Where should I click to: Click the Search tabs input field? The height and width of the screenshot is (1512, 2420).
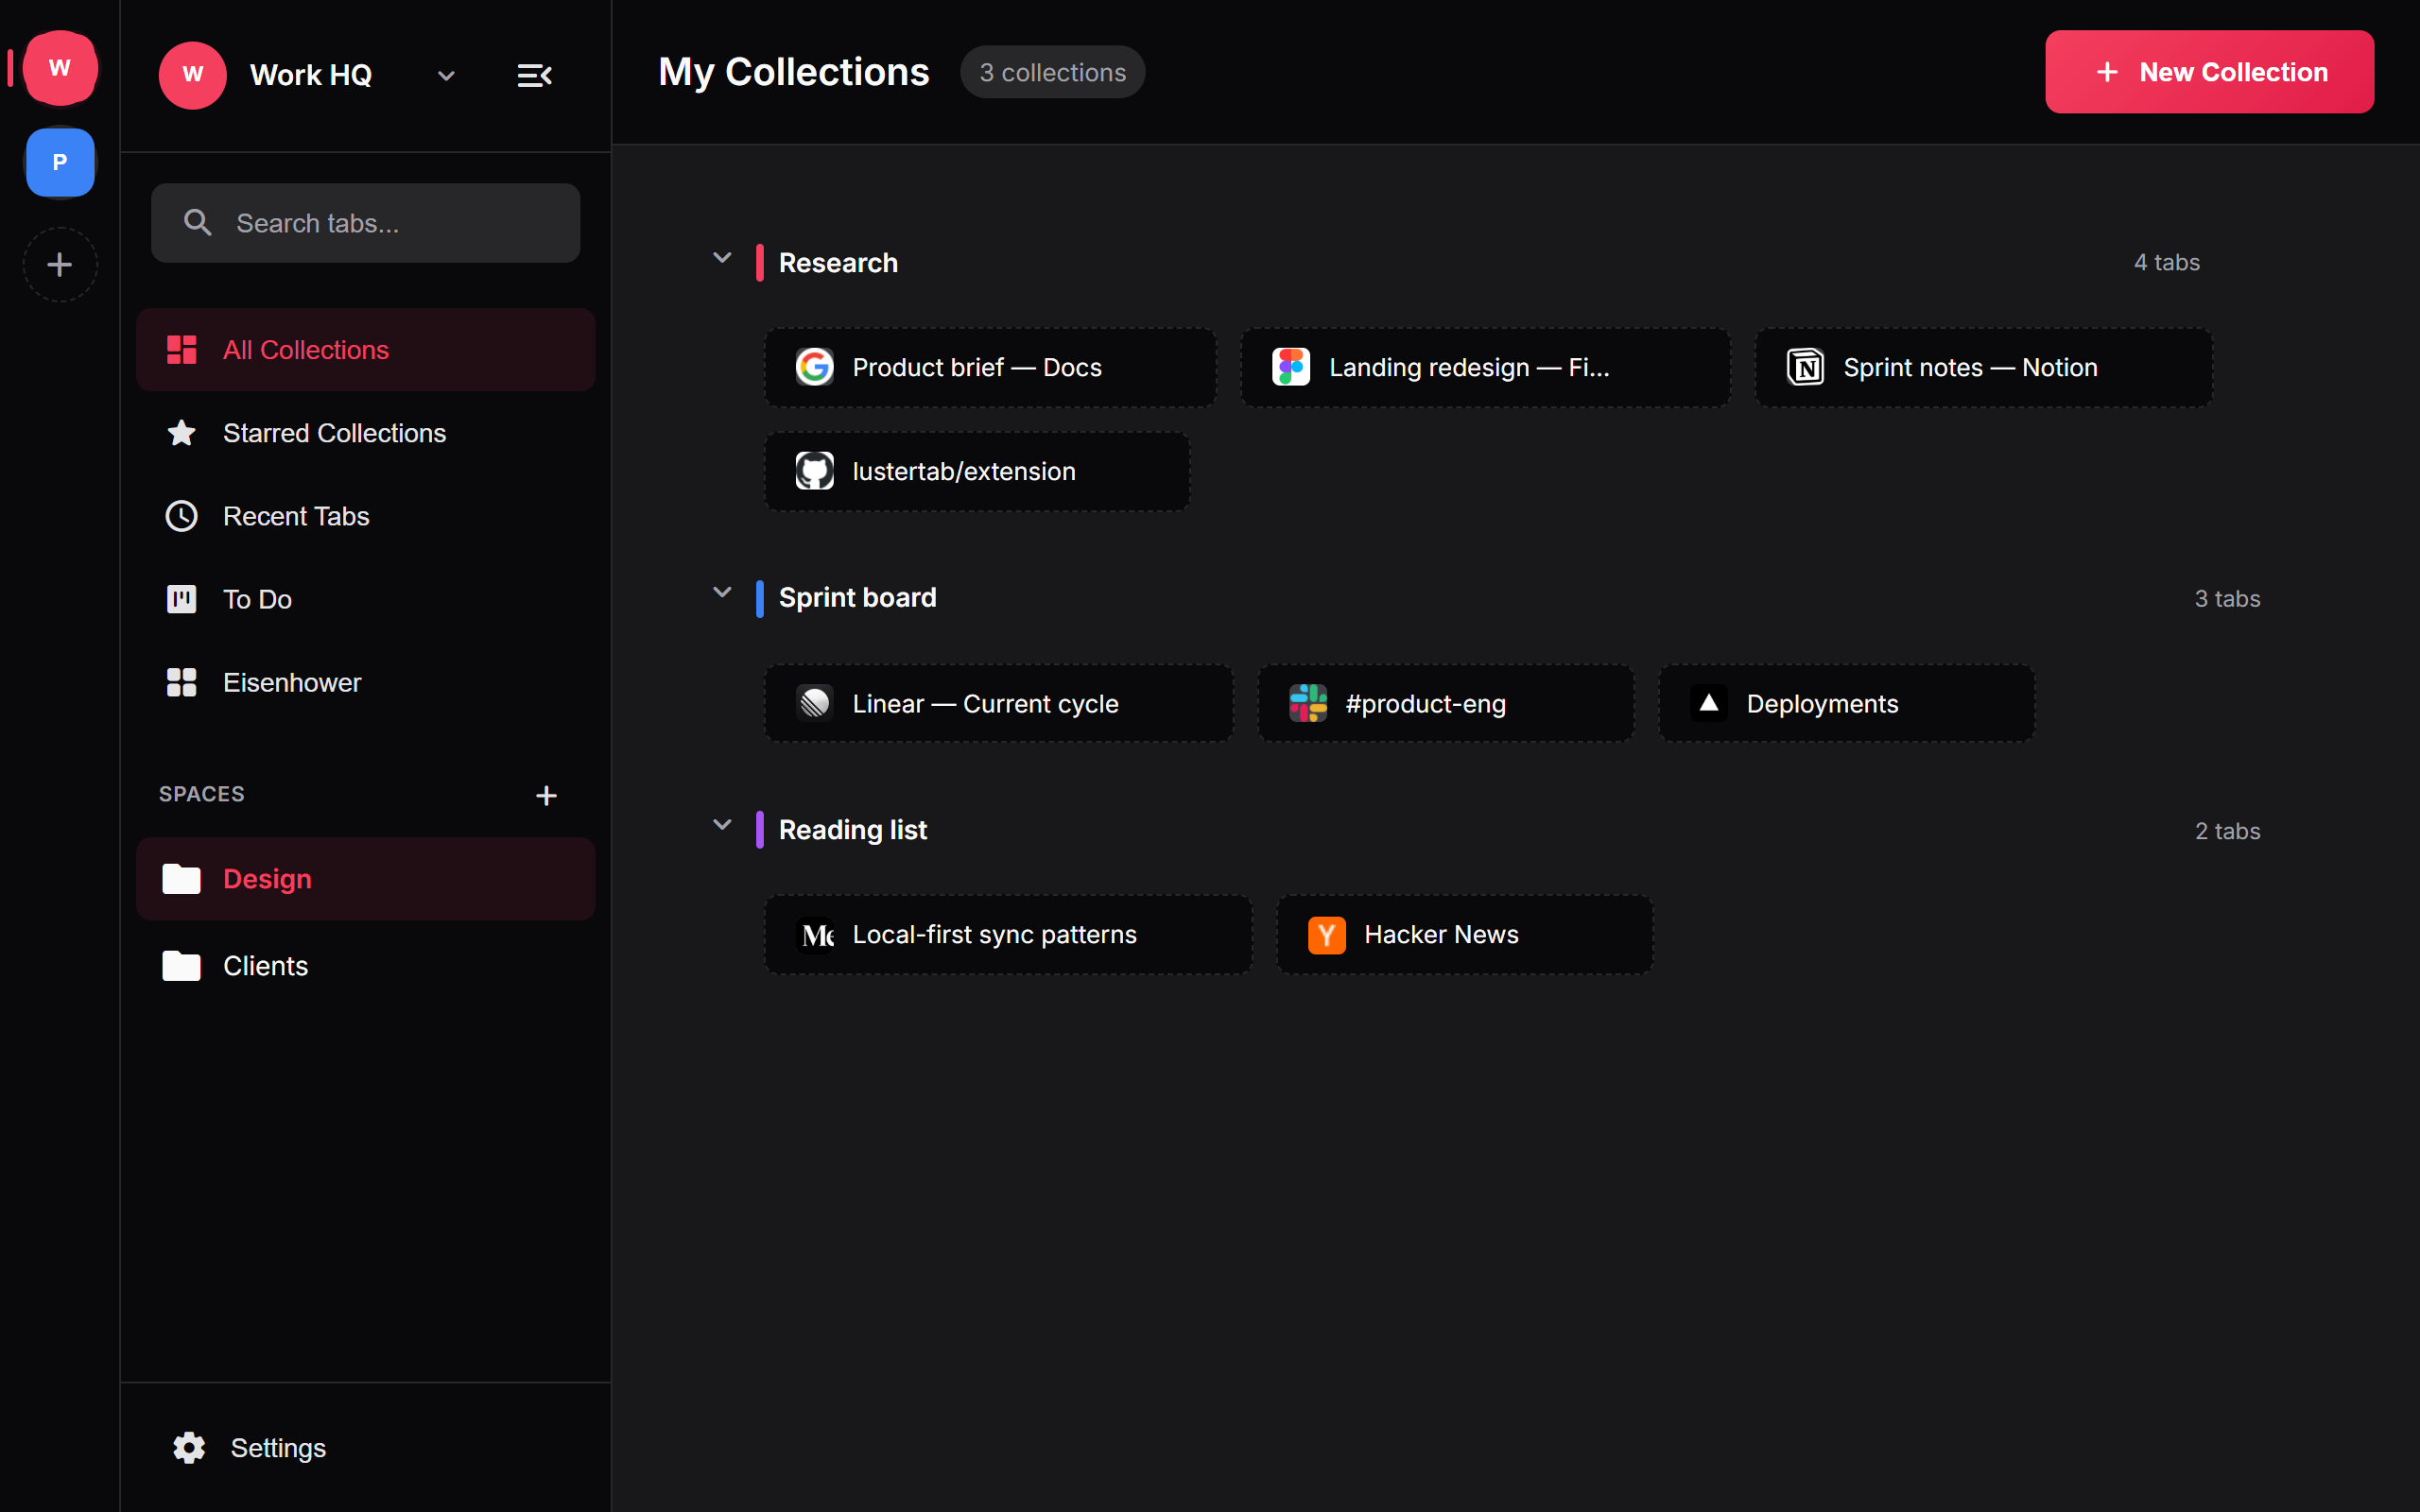[x=365, y=223]
